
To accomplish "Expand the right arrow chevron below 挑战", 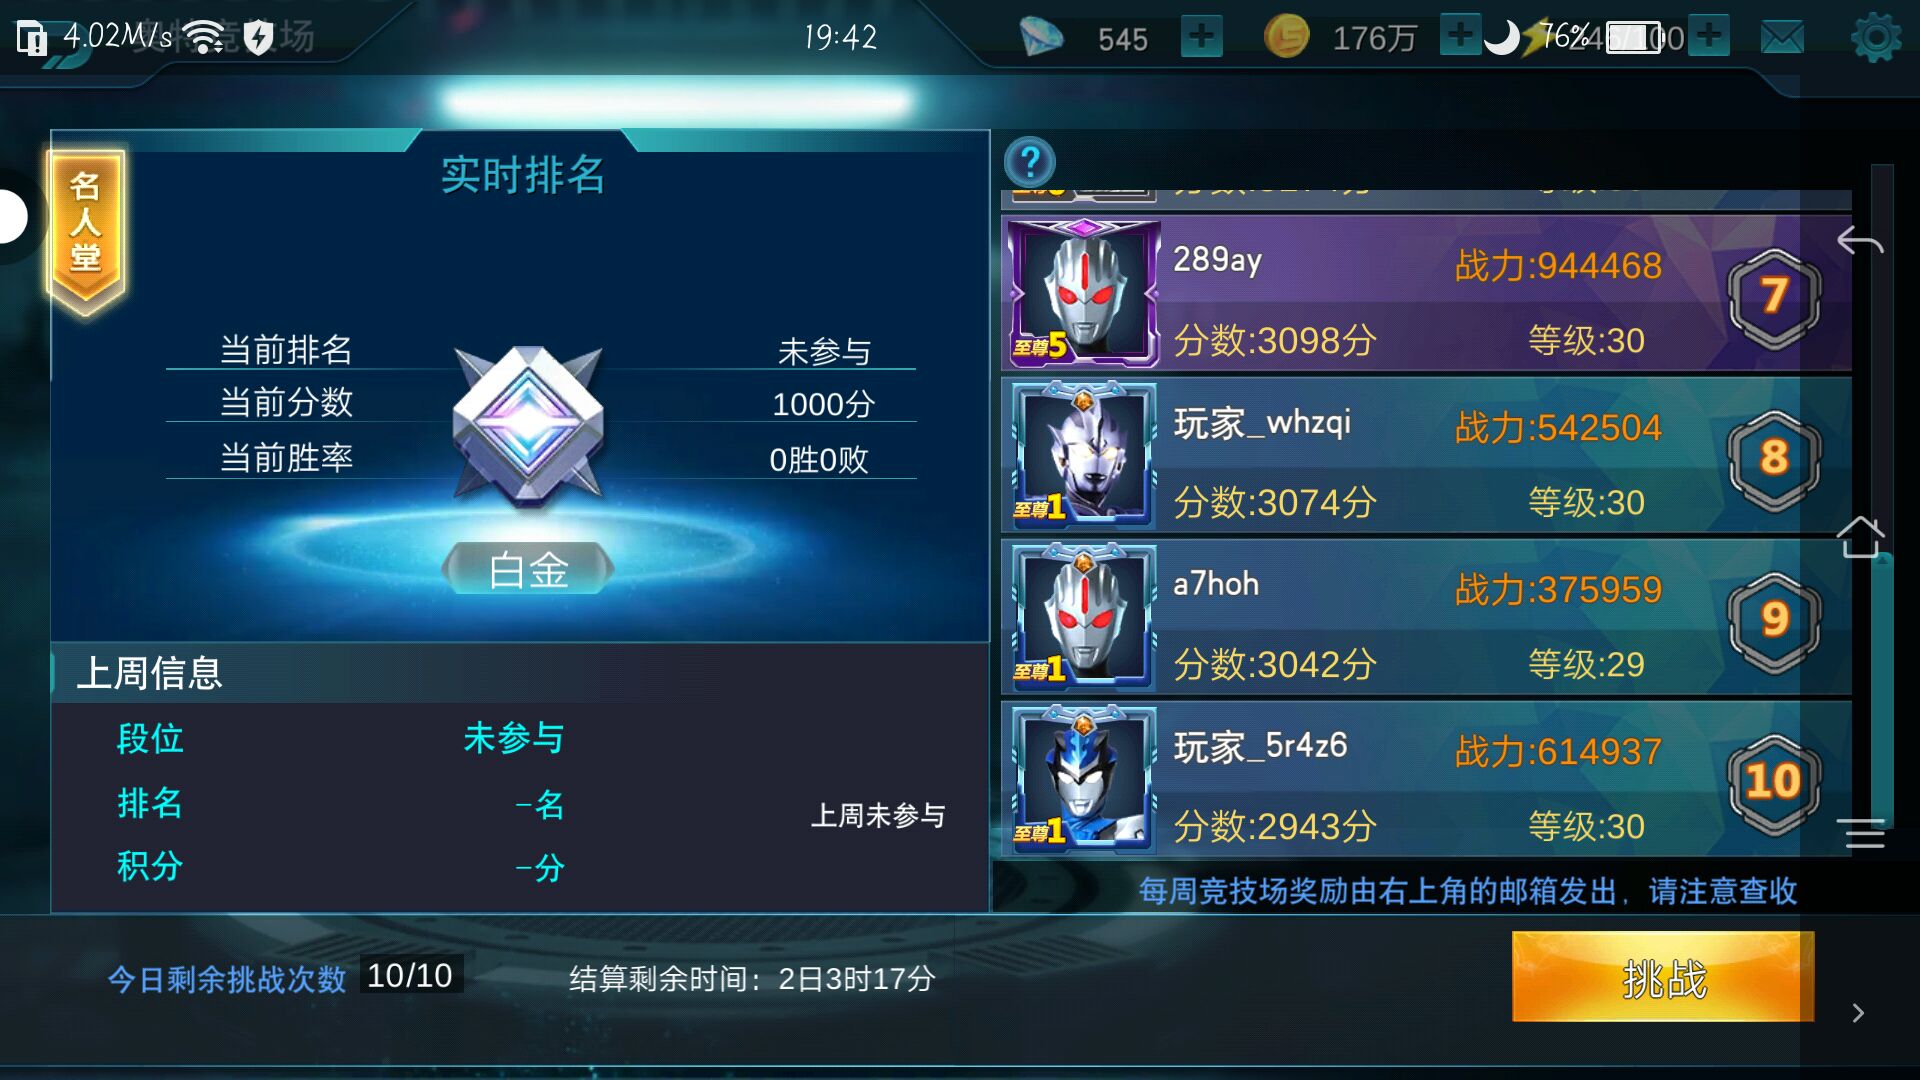I will [x=1858, y=1013].
